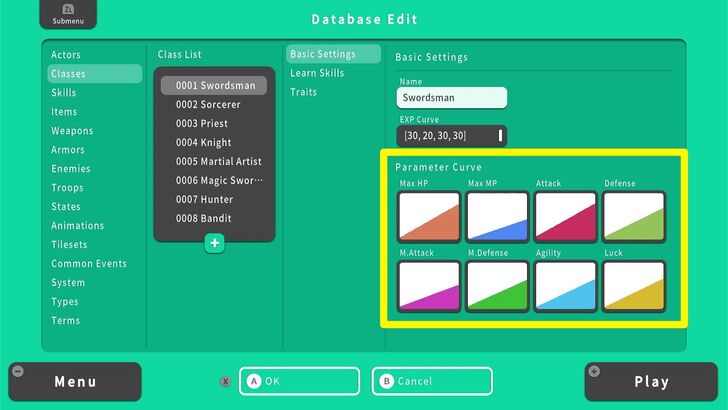
Task: Edit the class Name field
Action: tap(452, 98)
